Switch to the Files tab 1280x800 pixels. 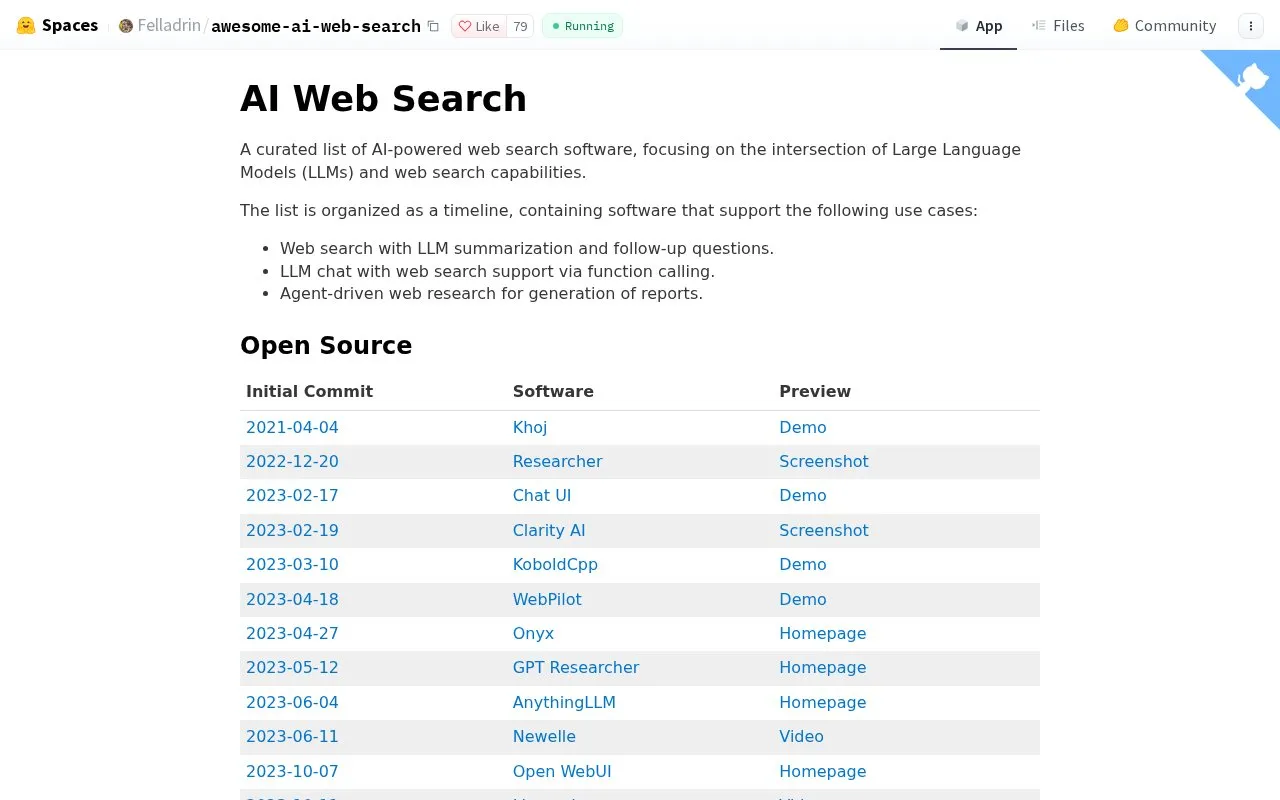[x=1058, y=26]
